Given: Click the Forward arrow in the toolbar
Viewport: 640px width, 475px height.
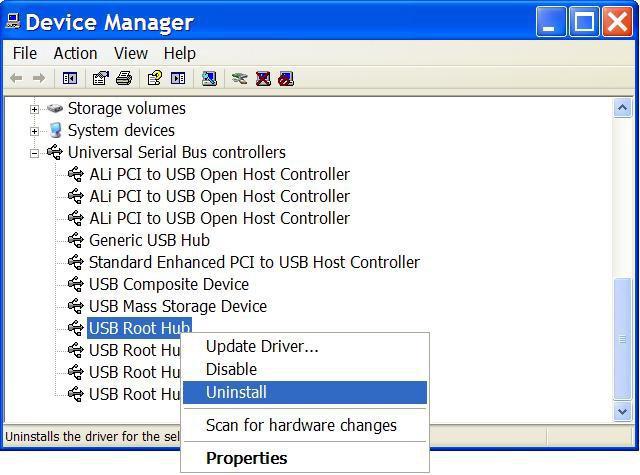Looking at the screenshot, I should click(39, 78).
